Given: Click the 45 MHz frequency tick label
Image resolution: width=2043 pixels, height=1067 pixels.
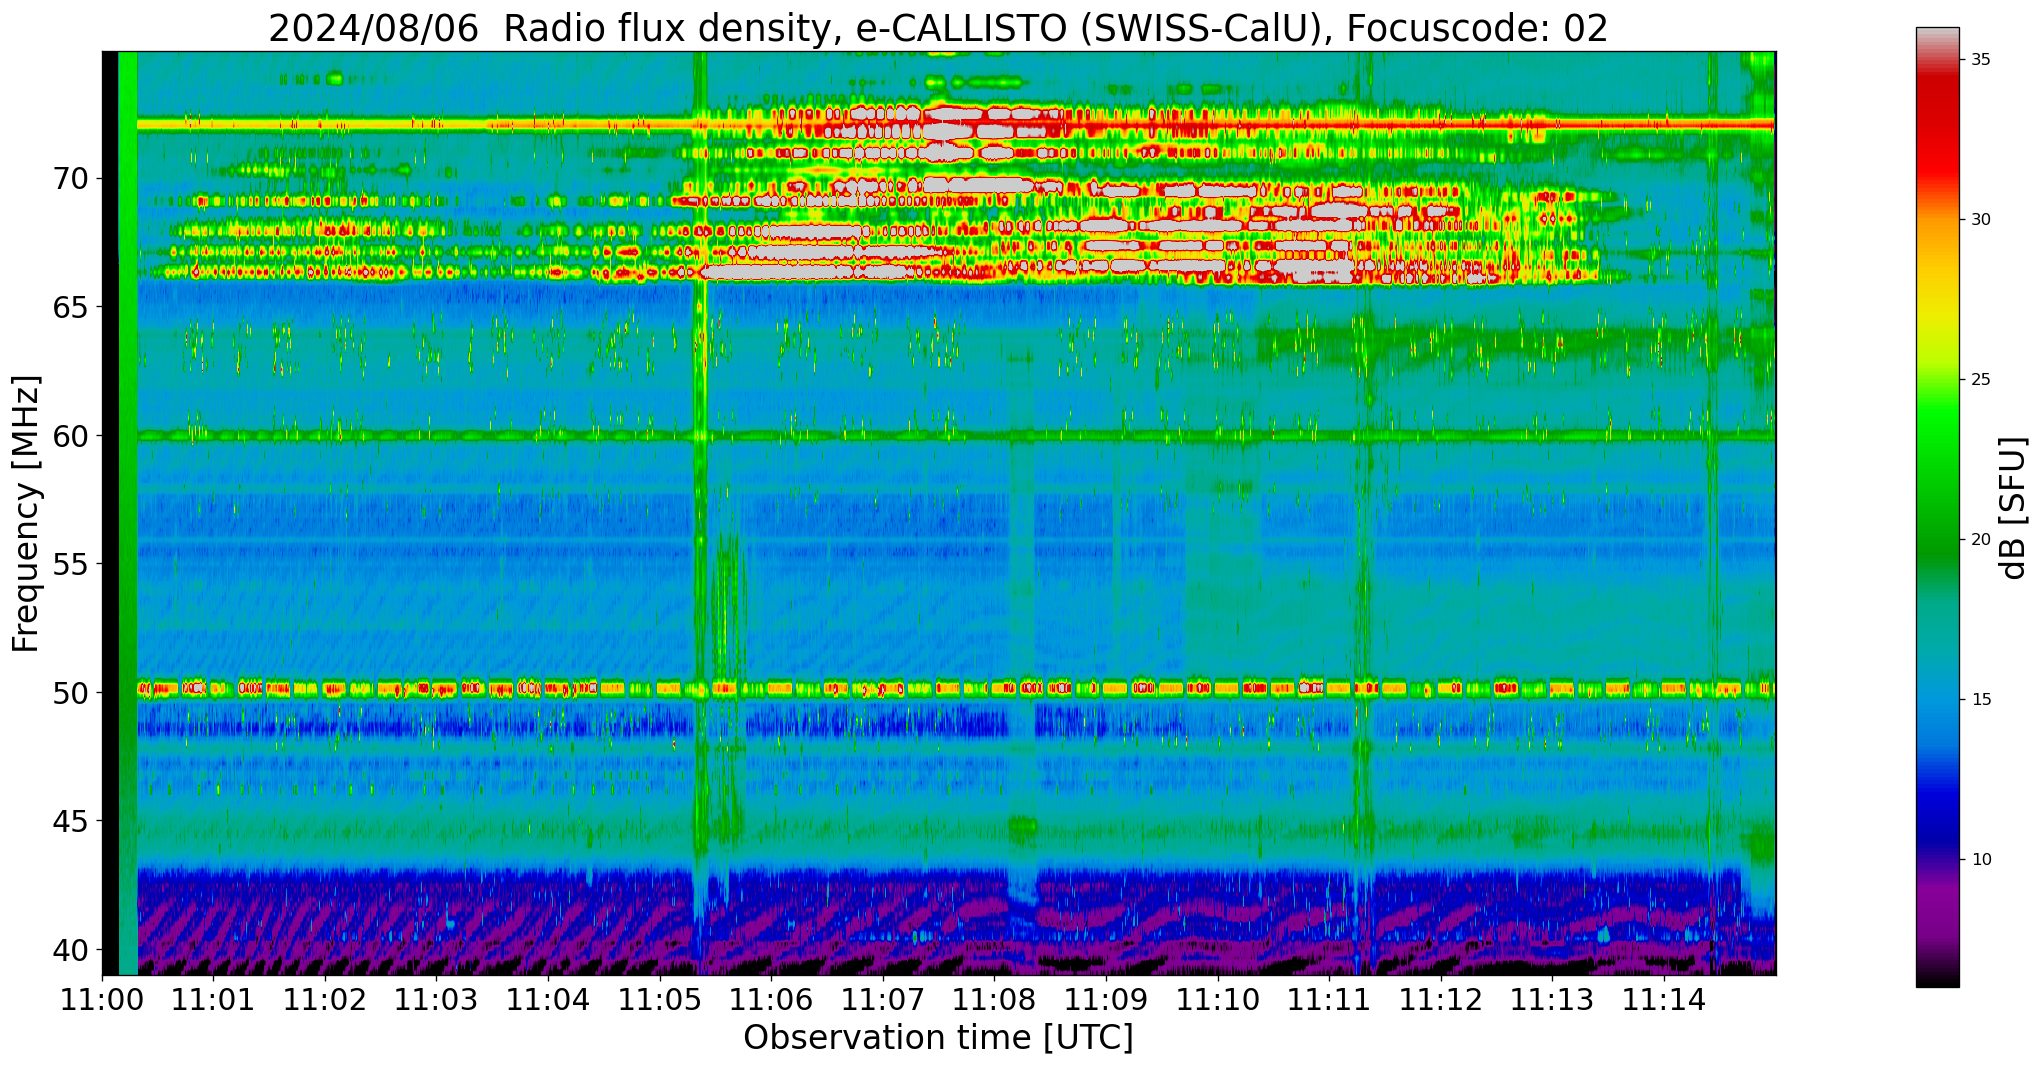Looking at the screenshot, I should 70,821.
